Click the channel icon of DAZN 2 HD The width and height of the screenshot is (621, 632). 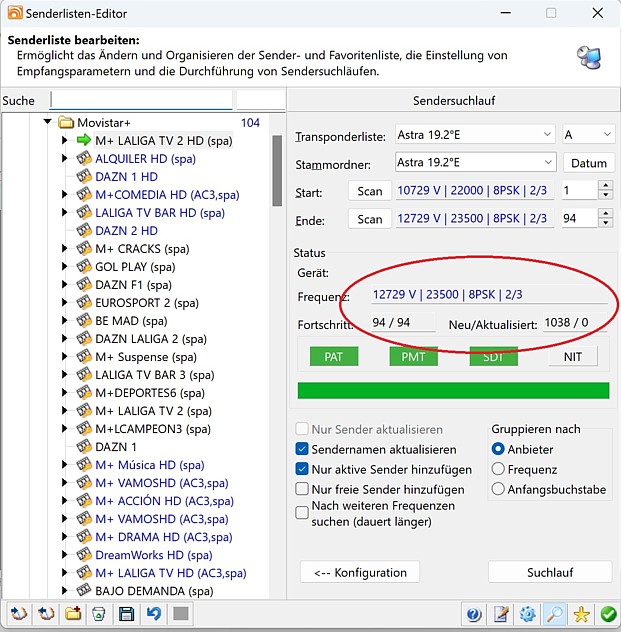(84, 230)
